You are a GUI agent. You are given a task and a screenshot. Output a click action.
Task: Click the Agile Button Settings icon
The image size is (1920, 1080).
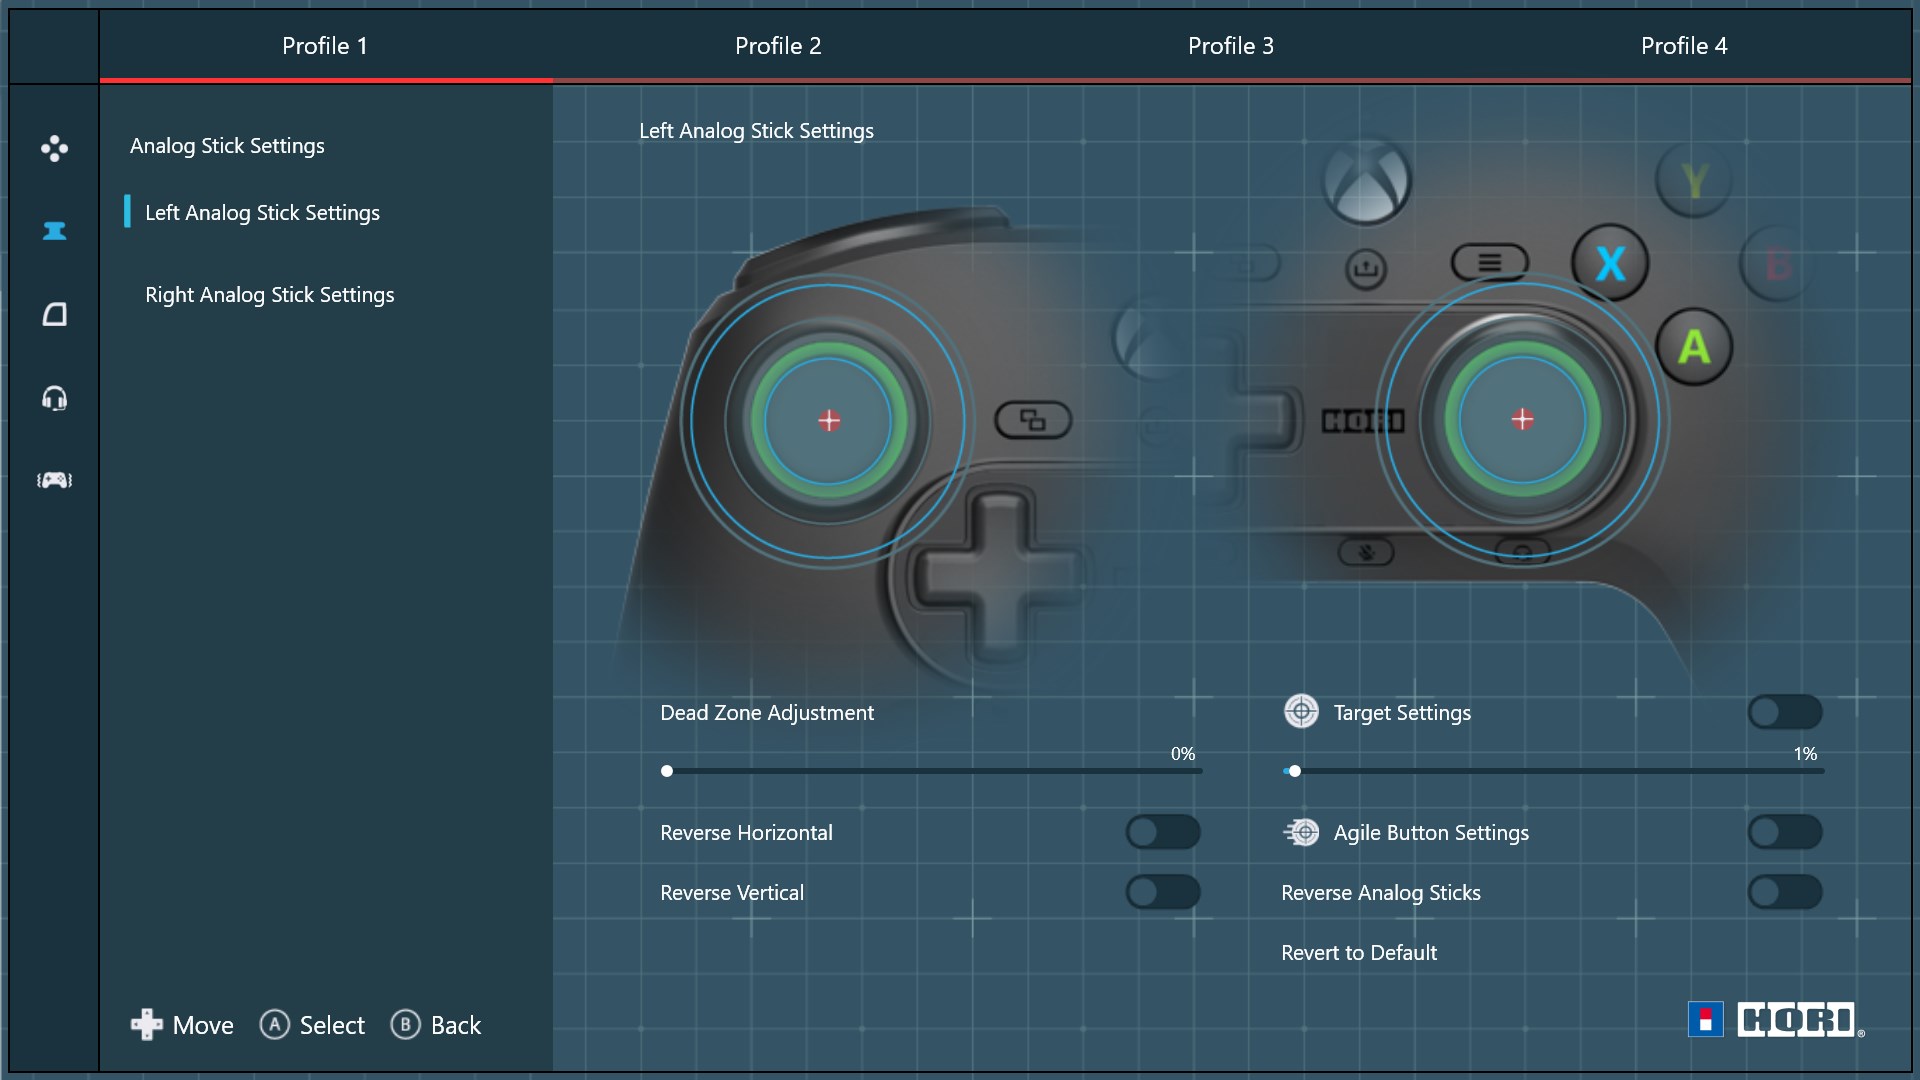click(x=1301, y=832)
